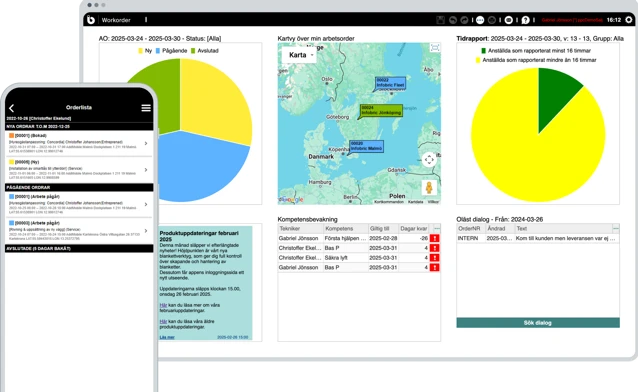Open column options icon in Oläst dialog header
Viewport: 638px width, 392px height.
[616, 228]
